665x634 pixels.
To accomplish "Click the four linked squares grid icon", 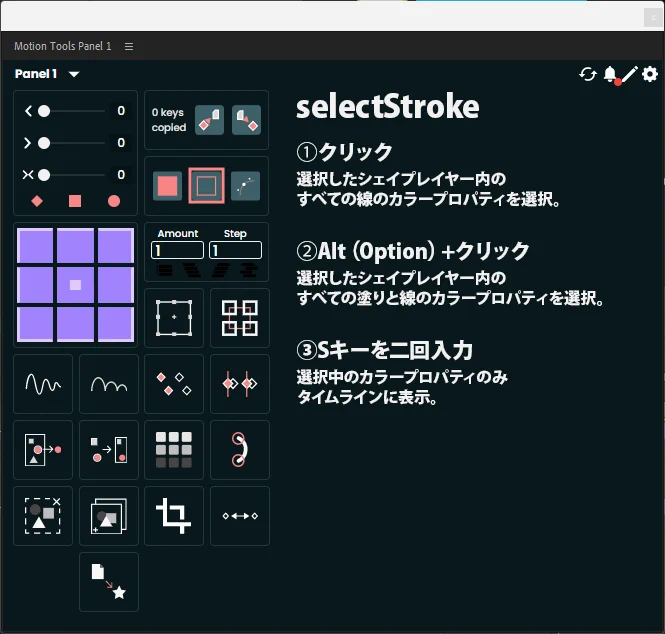I will pyautogui.click(x=240, y=318).
